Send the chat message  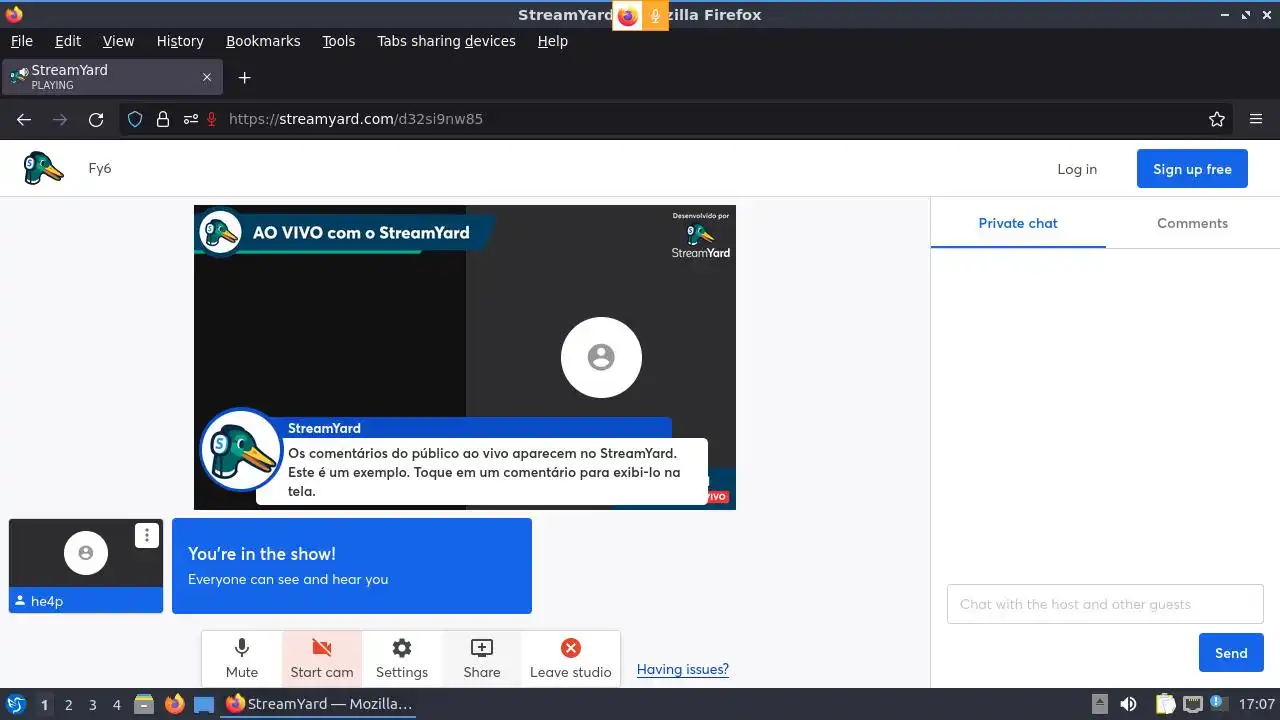pyautogui.click(x=1231, y=653)
